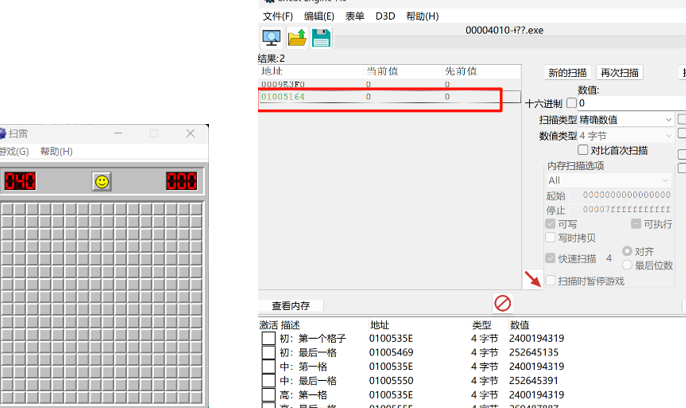This screenshot has width=686, height=408.
Task: Open the 帮助(H) menu in Minesweeper
Action: click(x=56, y=151)
